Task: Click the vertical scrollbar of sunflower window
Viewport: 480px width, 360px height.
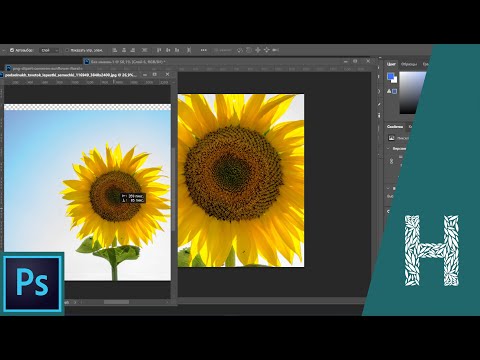Action: [173, 189]
